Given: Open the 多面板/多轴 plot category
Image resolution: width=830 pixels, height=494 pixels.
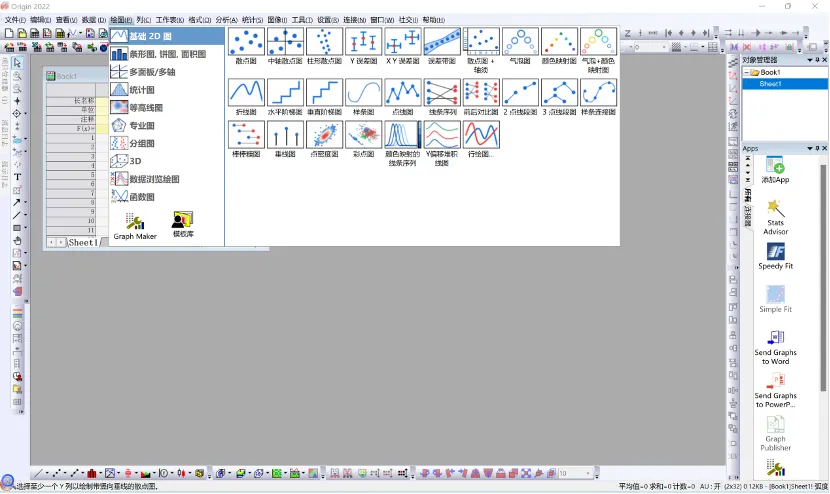Looking at the screenshot, I should [x=167, y=71].
